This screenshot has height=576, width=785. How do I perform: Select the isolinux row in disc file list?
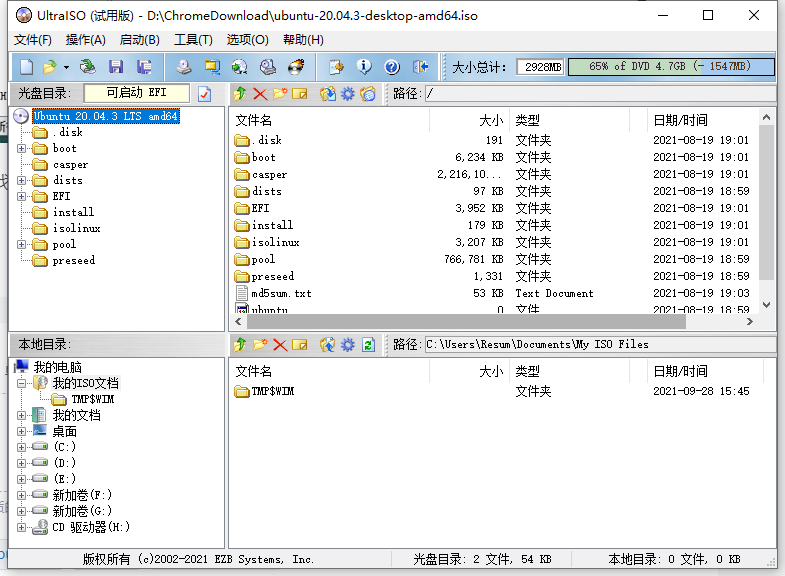[x=493, y=242]
